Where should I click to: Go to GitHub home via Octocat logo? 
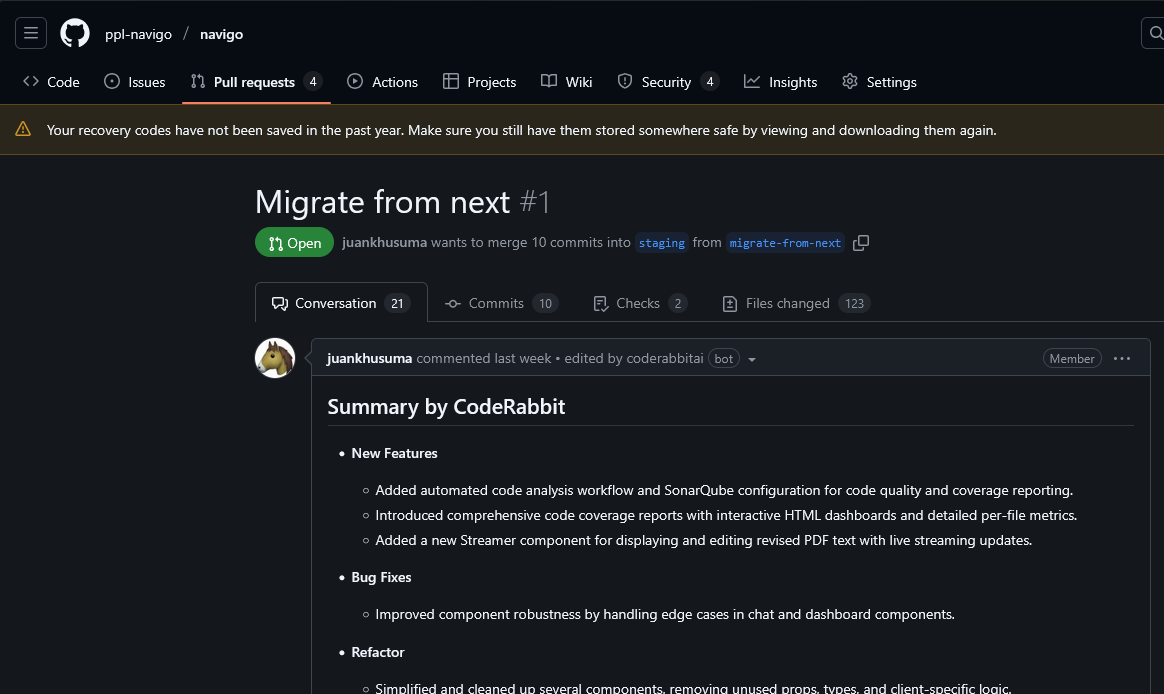tap(75, 33)
